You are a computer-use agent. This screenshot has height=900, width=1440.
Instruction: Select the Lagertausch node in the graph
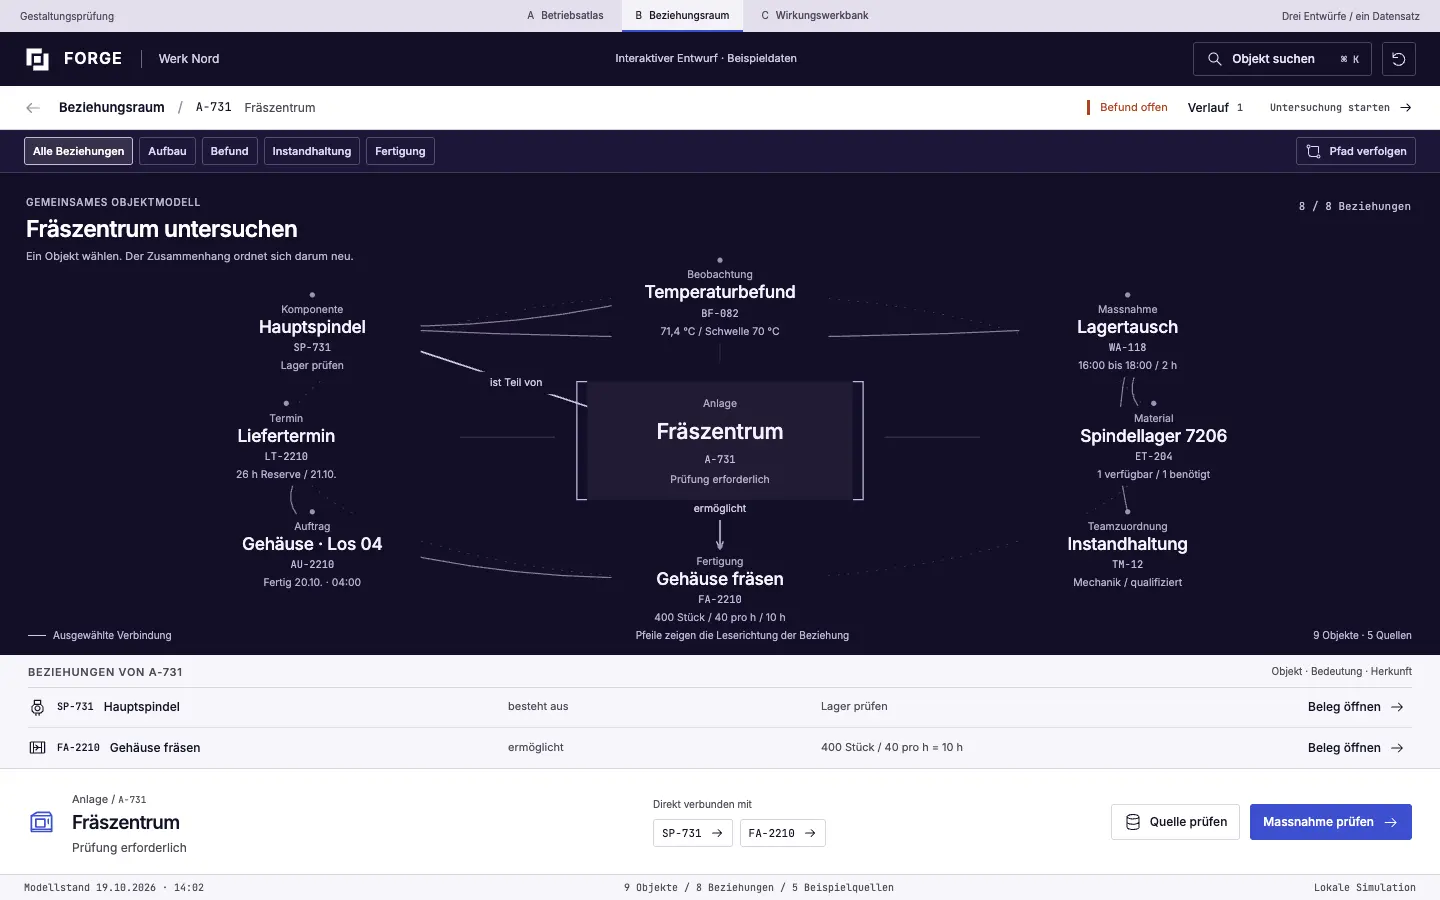[x=1127, y=333]
